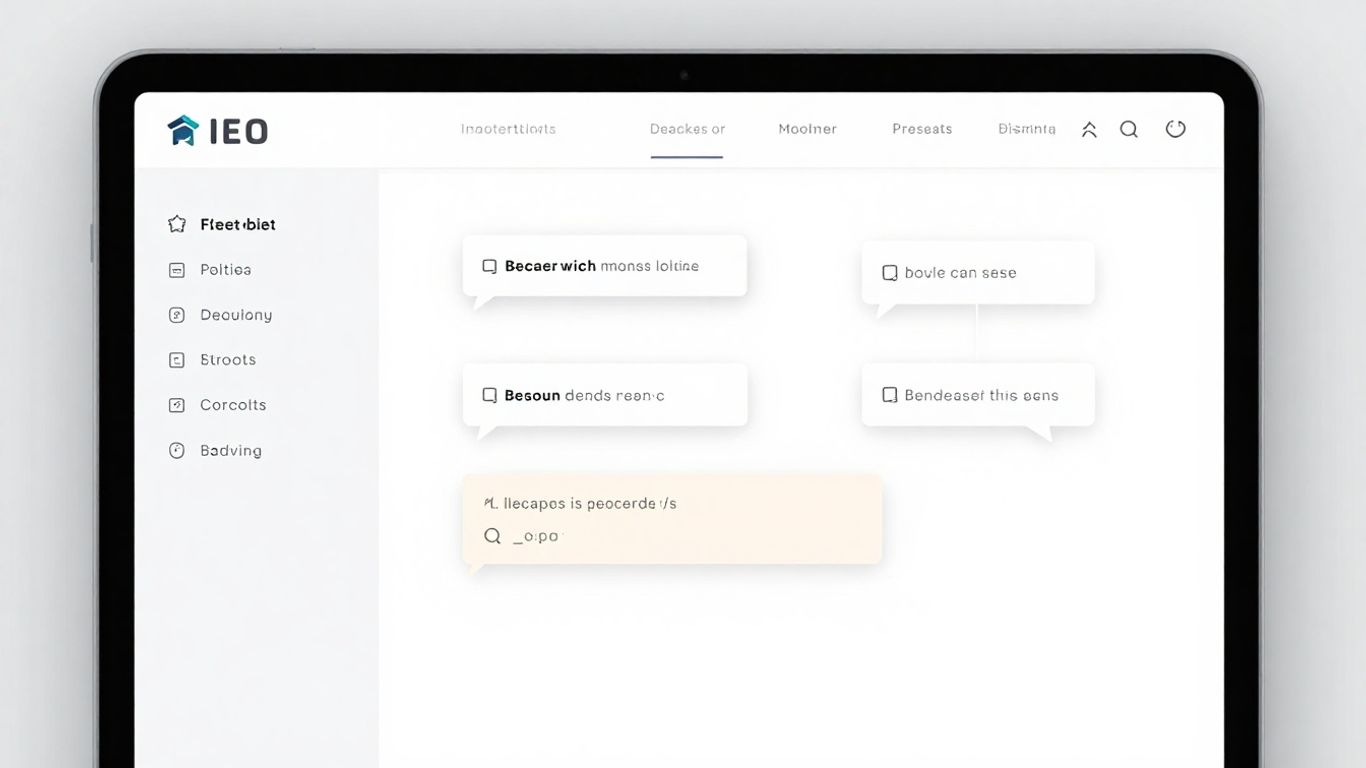Image resolution: width=1366 pixels, height=768 pixels.
Task: Select the text bovle can sese
Action: tap(960, 273)
